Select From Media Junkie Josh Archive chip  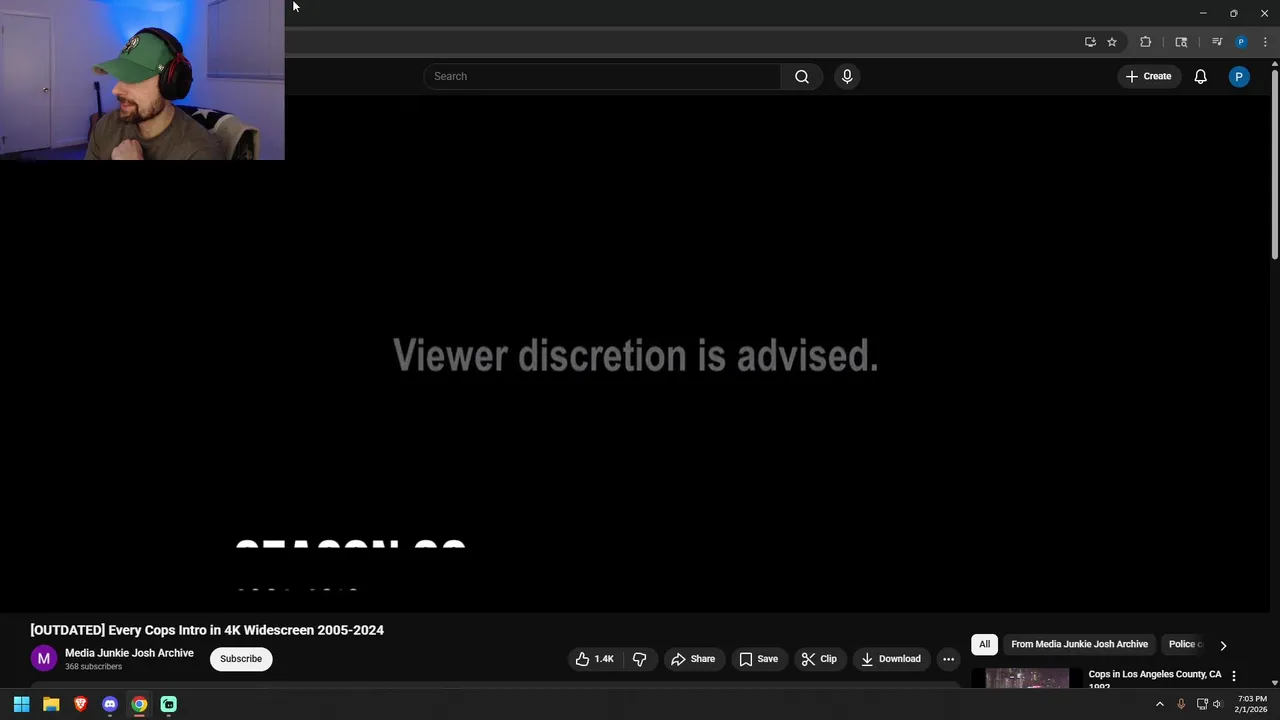(1079, 644)
